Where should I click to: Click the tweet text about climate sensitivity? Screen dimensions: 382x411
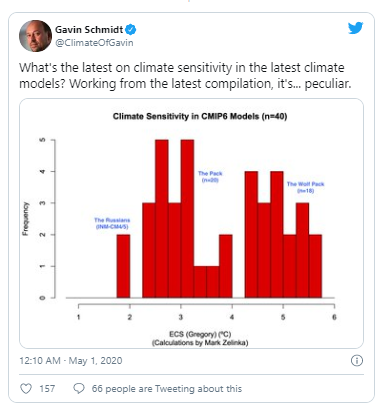pyautogui.click(x=185, y=75)
